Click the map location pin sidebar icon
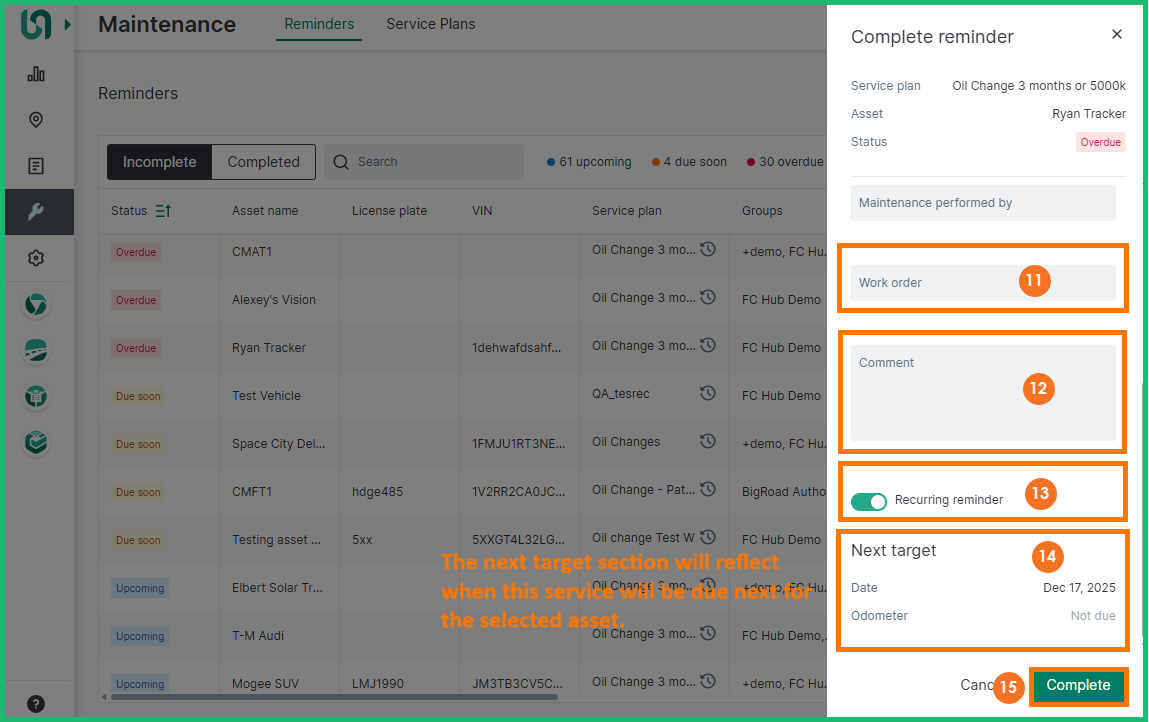Viewport: 1149px width, 722px height. [36, 120]
